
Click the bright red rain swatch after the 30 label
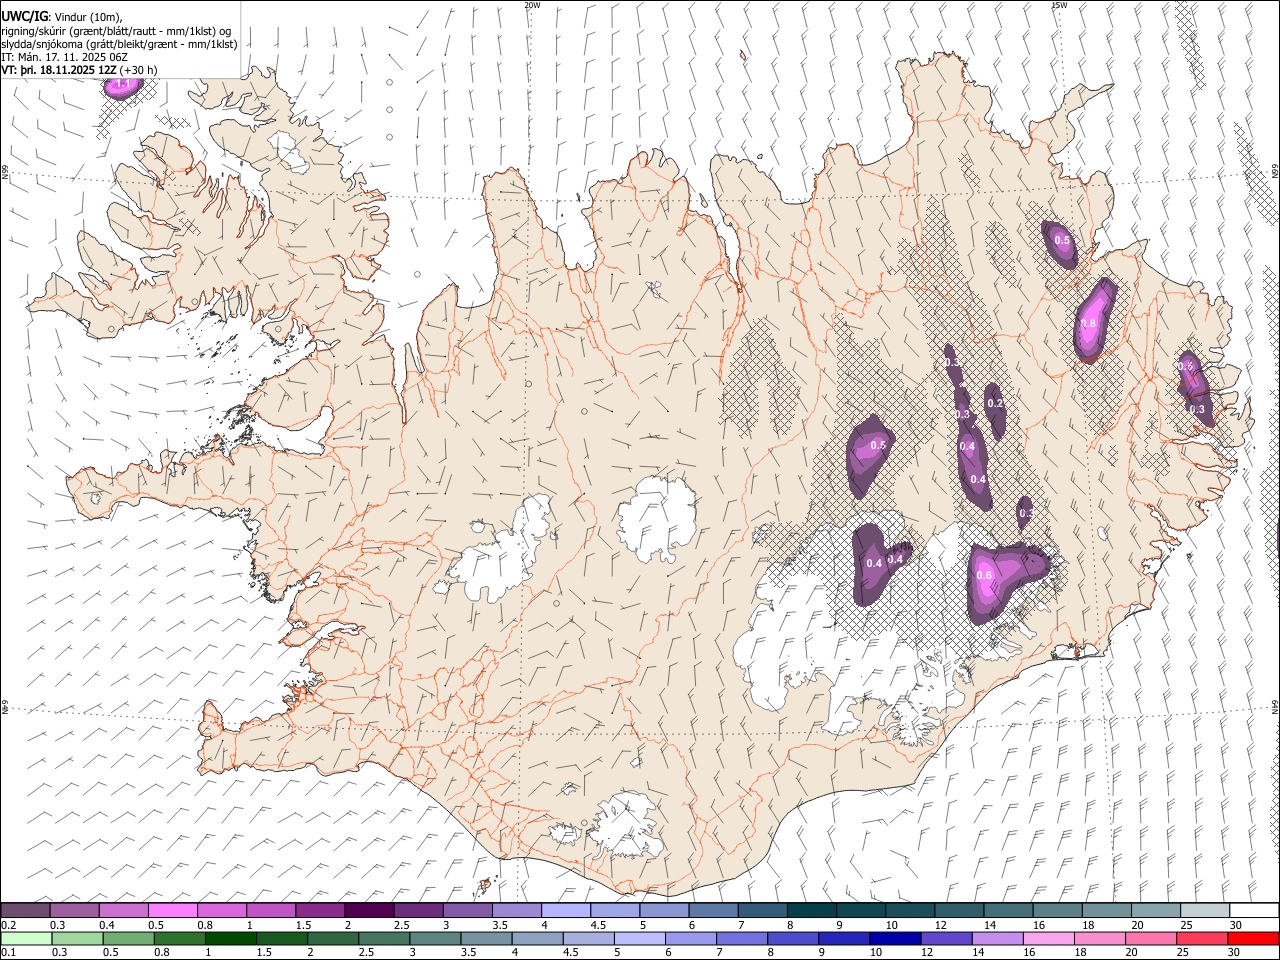coord(1253,938)
